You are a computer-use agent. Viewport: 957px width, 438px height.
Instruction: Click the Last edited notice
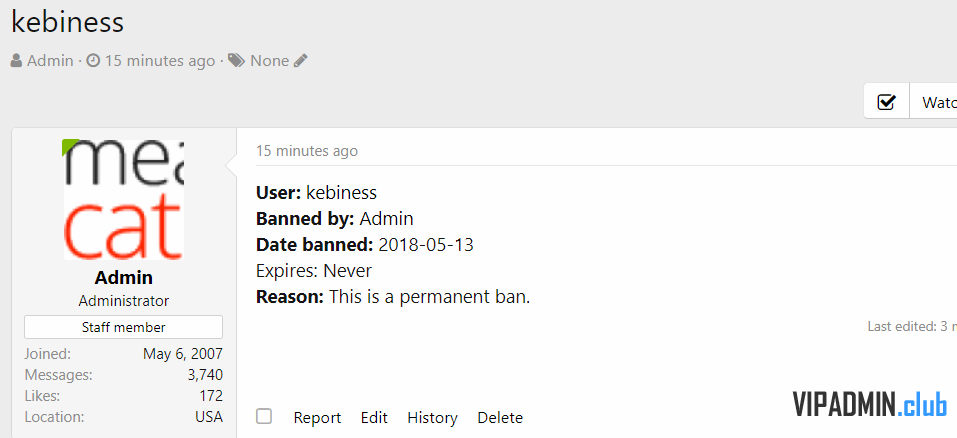[912, 326]
